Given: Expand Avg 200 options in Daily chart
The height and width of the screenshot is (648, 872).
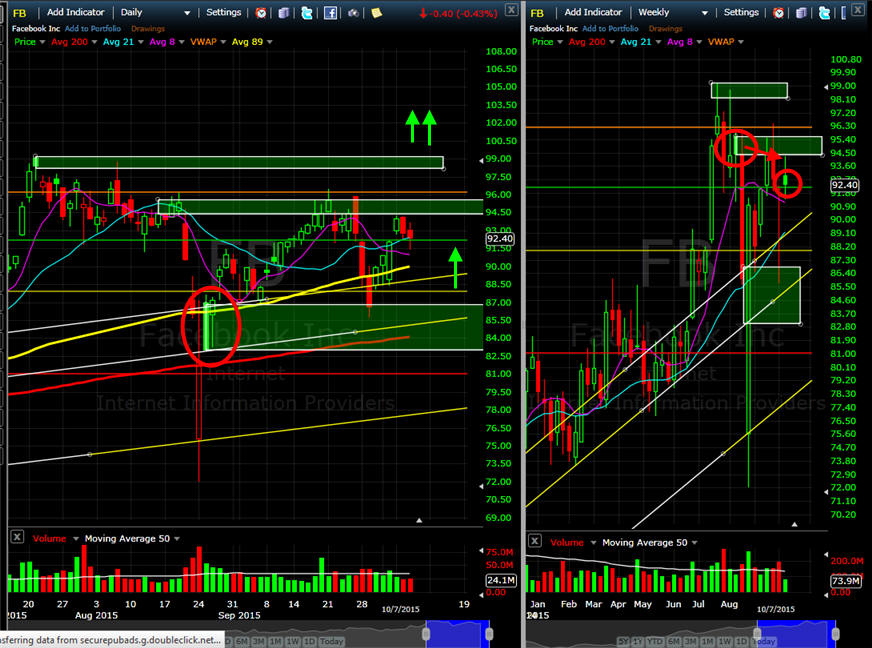Looking at the screenshot, I should point(94,42).
